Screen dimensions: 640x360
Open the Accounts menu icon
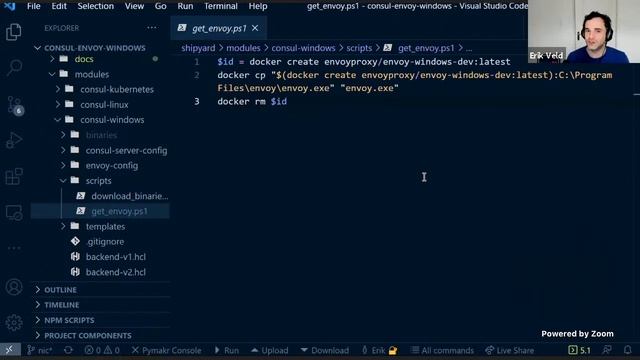pos(13,287)
